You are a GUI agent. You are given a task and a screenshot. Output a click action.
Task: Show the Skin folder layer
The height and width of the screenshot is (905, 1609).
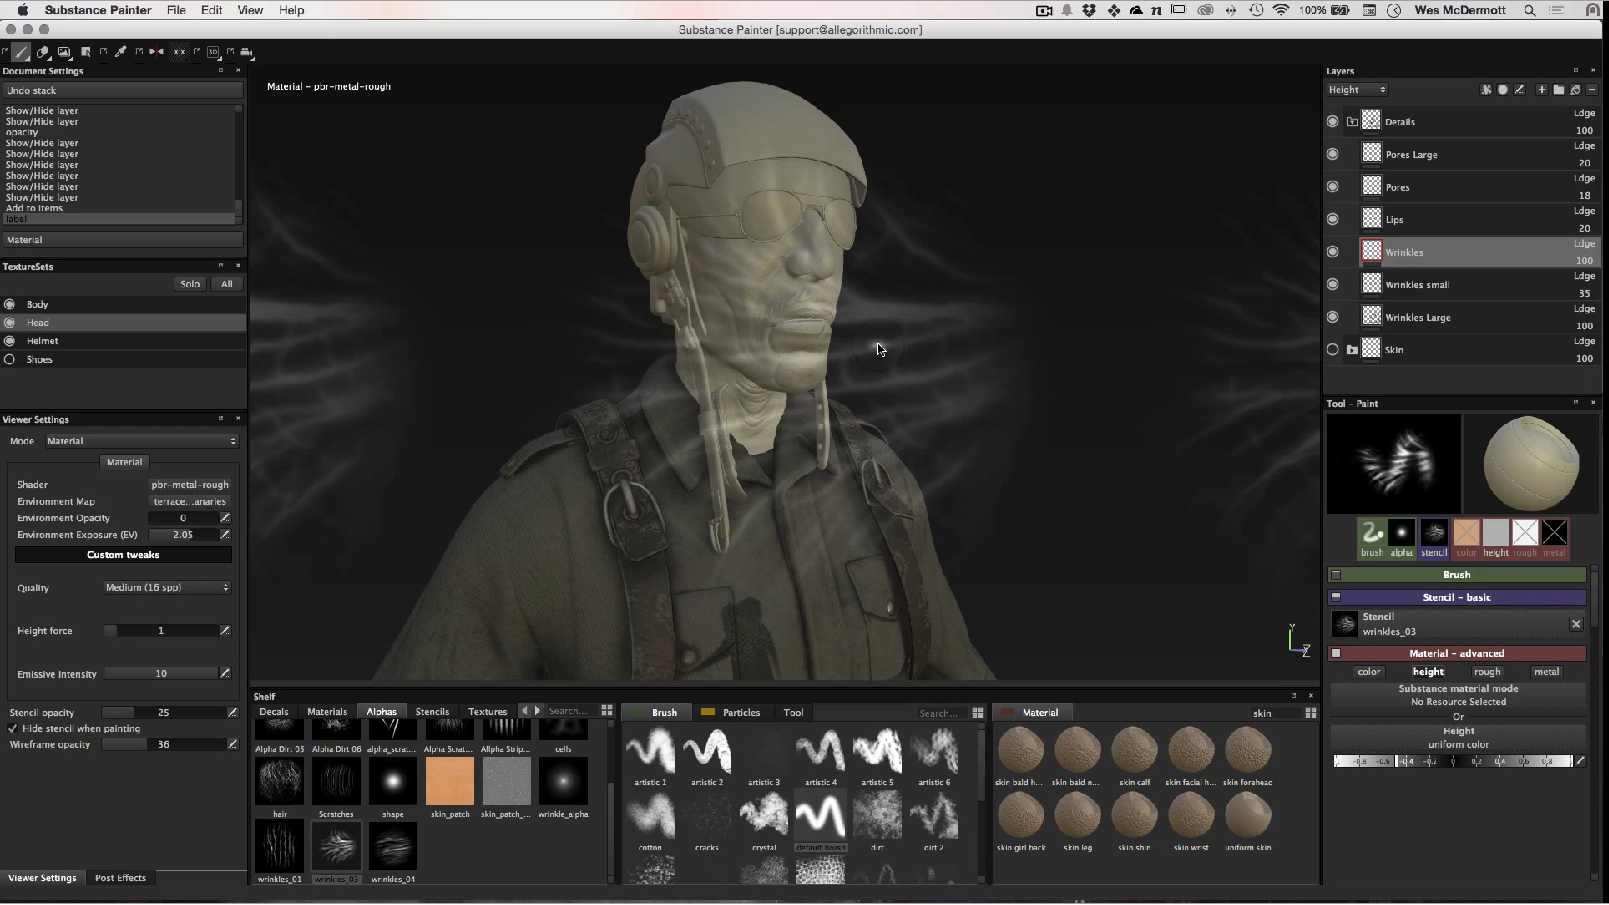pos(1332,350)
